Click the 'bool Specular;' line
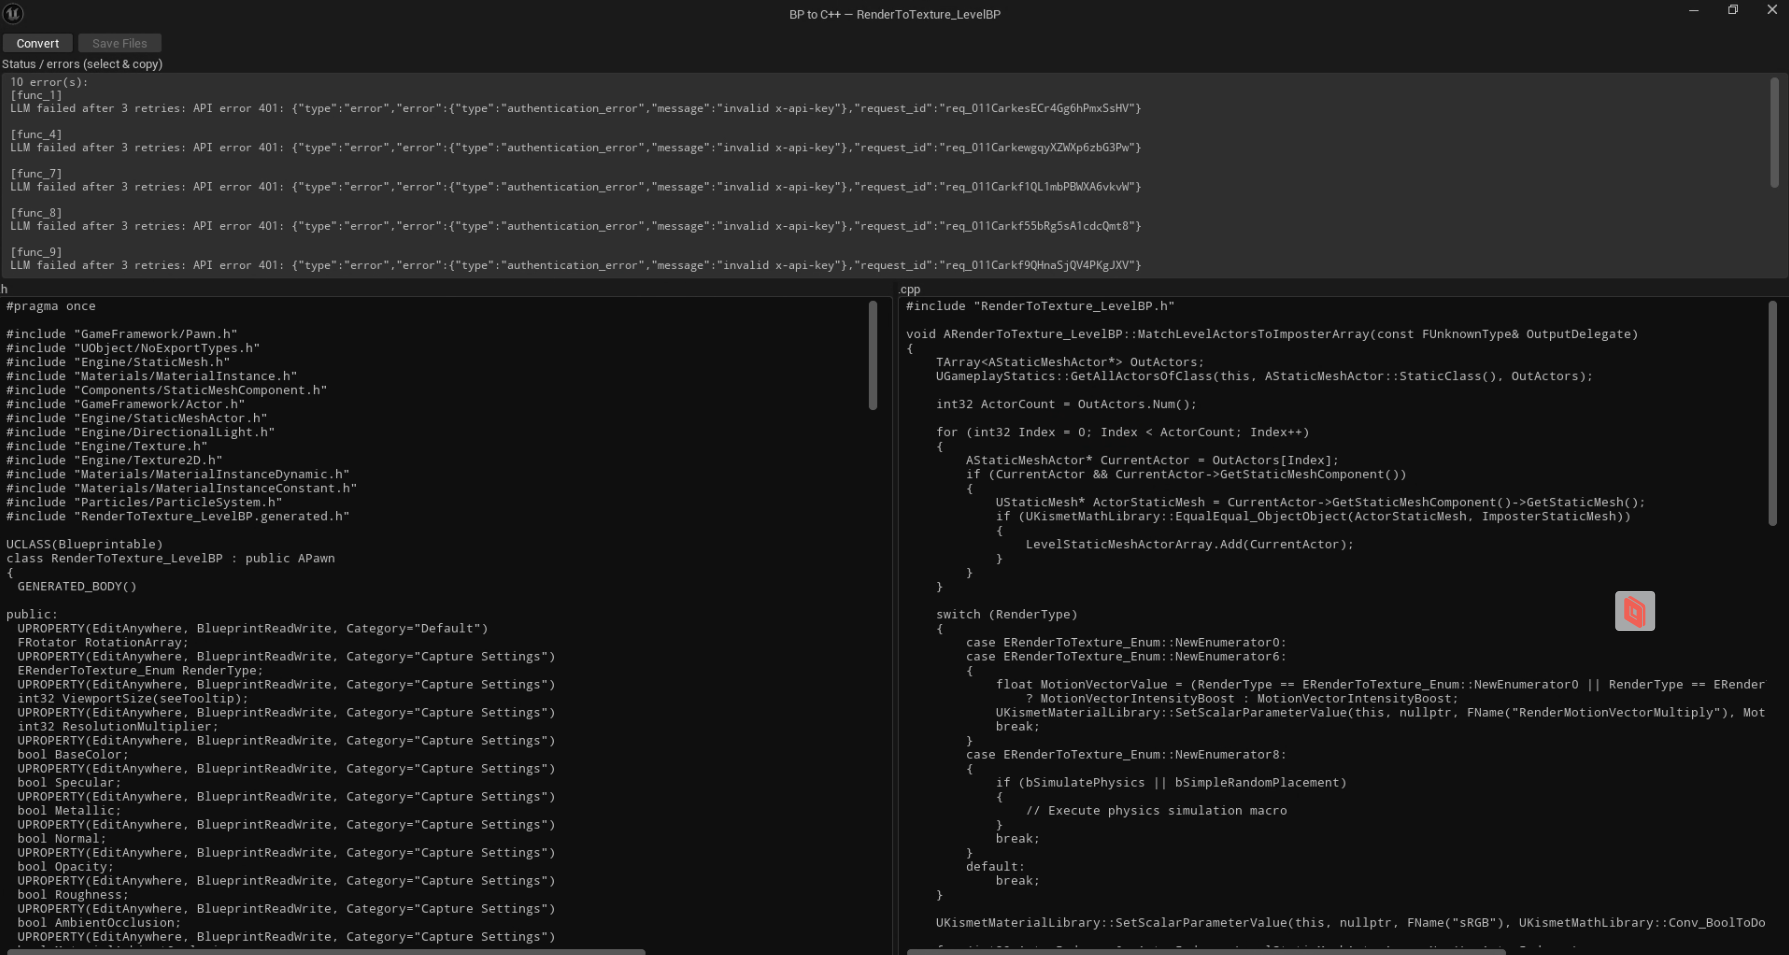This screenshot has width=1789, height=955. pos(69,782)
